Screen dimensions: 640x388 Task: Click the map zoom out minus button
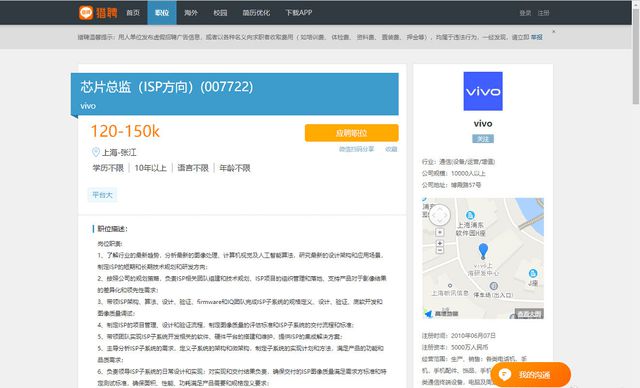click(x=440, y=251)
